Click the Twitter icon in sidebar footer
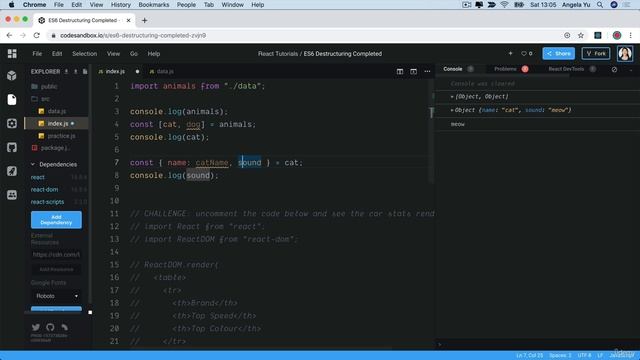Viewport: 640px width, 360px height. 36,327
